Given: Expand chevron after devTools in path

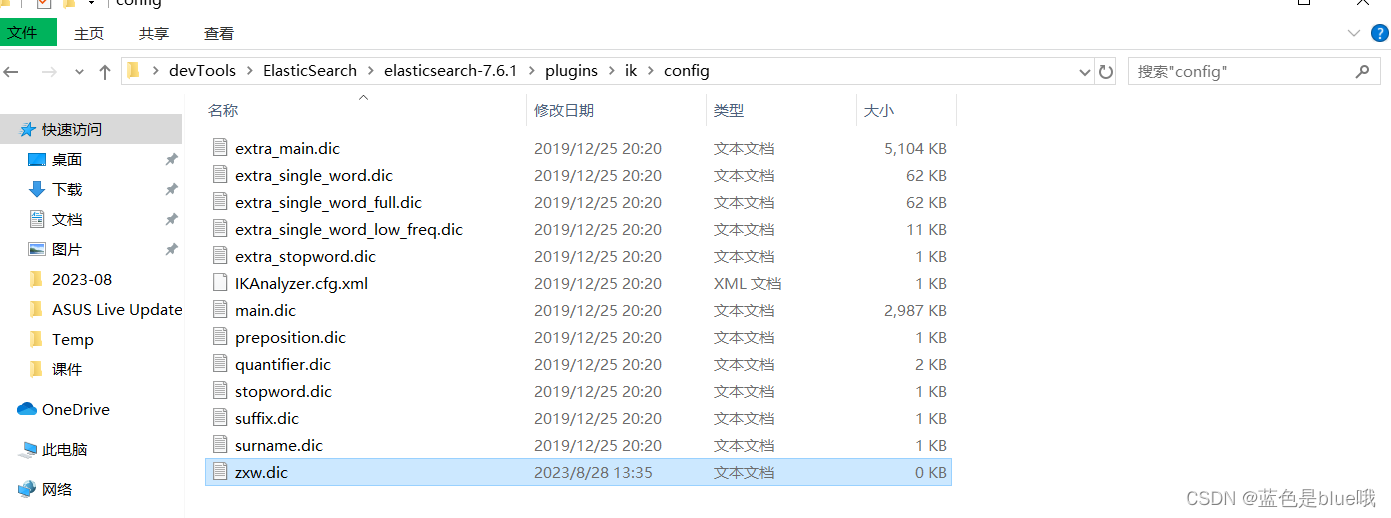Looking at the screenshot, I should [x=250, y=71].
